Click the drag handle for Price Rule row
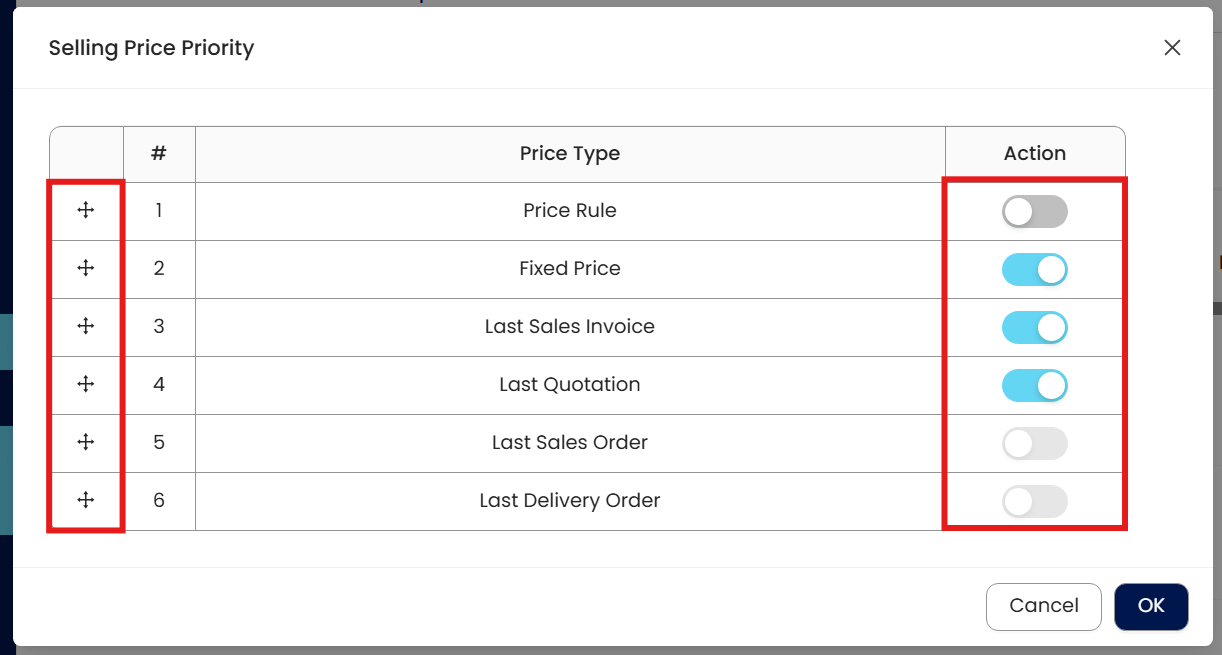The image size is (1222, 655). pyautogui.click(x=86, y=210)
